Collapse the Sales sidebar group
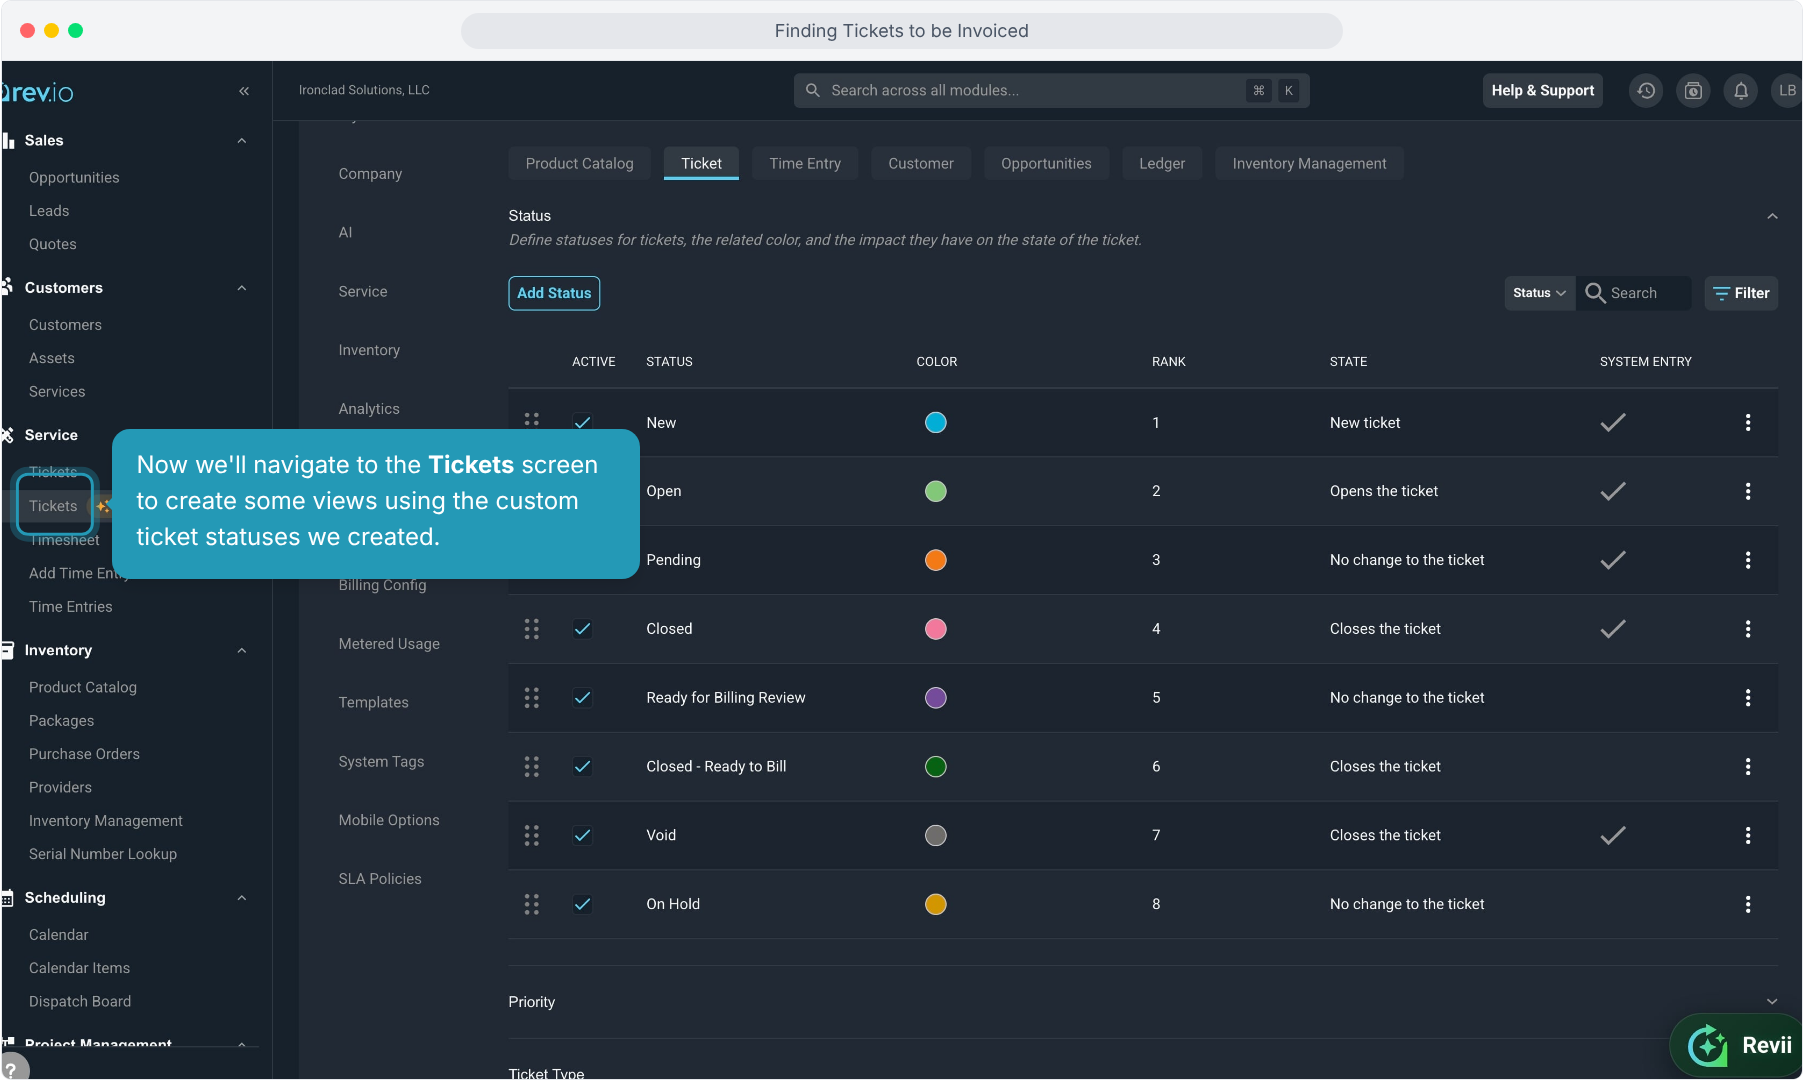 (242, 141)
